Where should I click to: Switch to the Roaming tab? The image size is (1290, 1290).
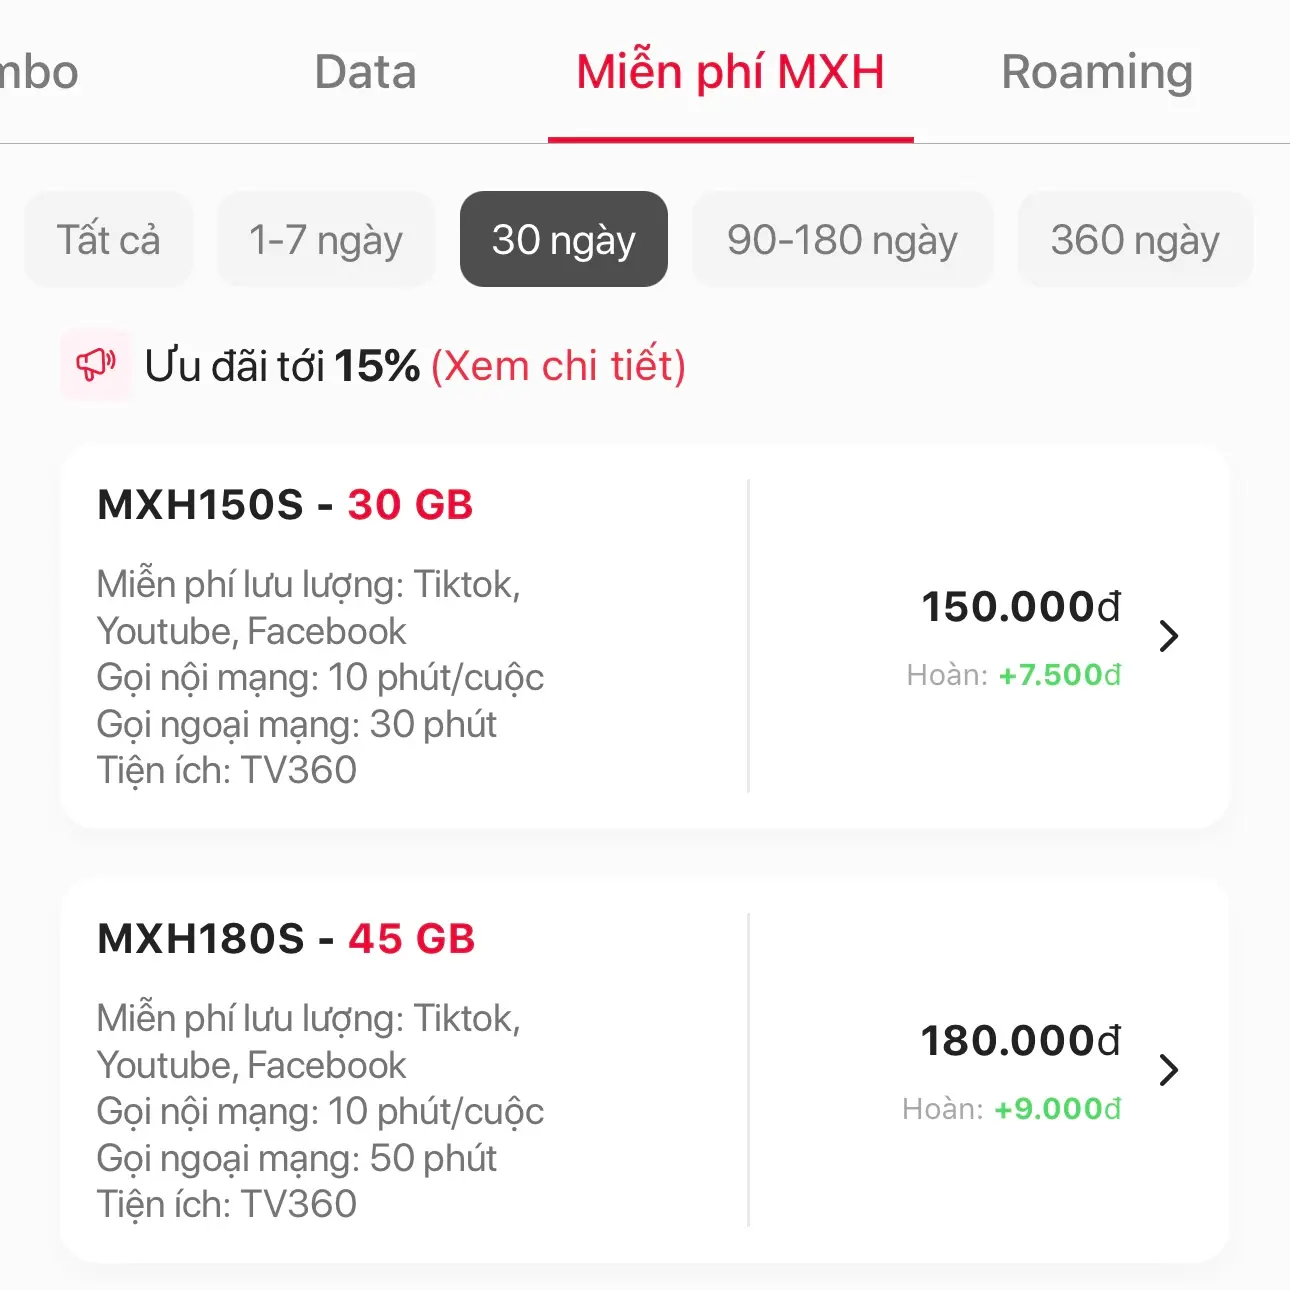tap(1096, 72)
